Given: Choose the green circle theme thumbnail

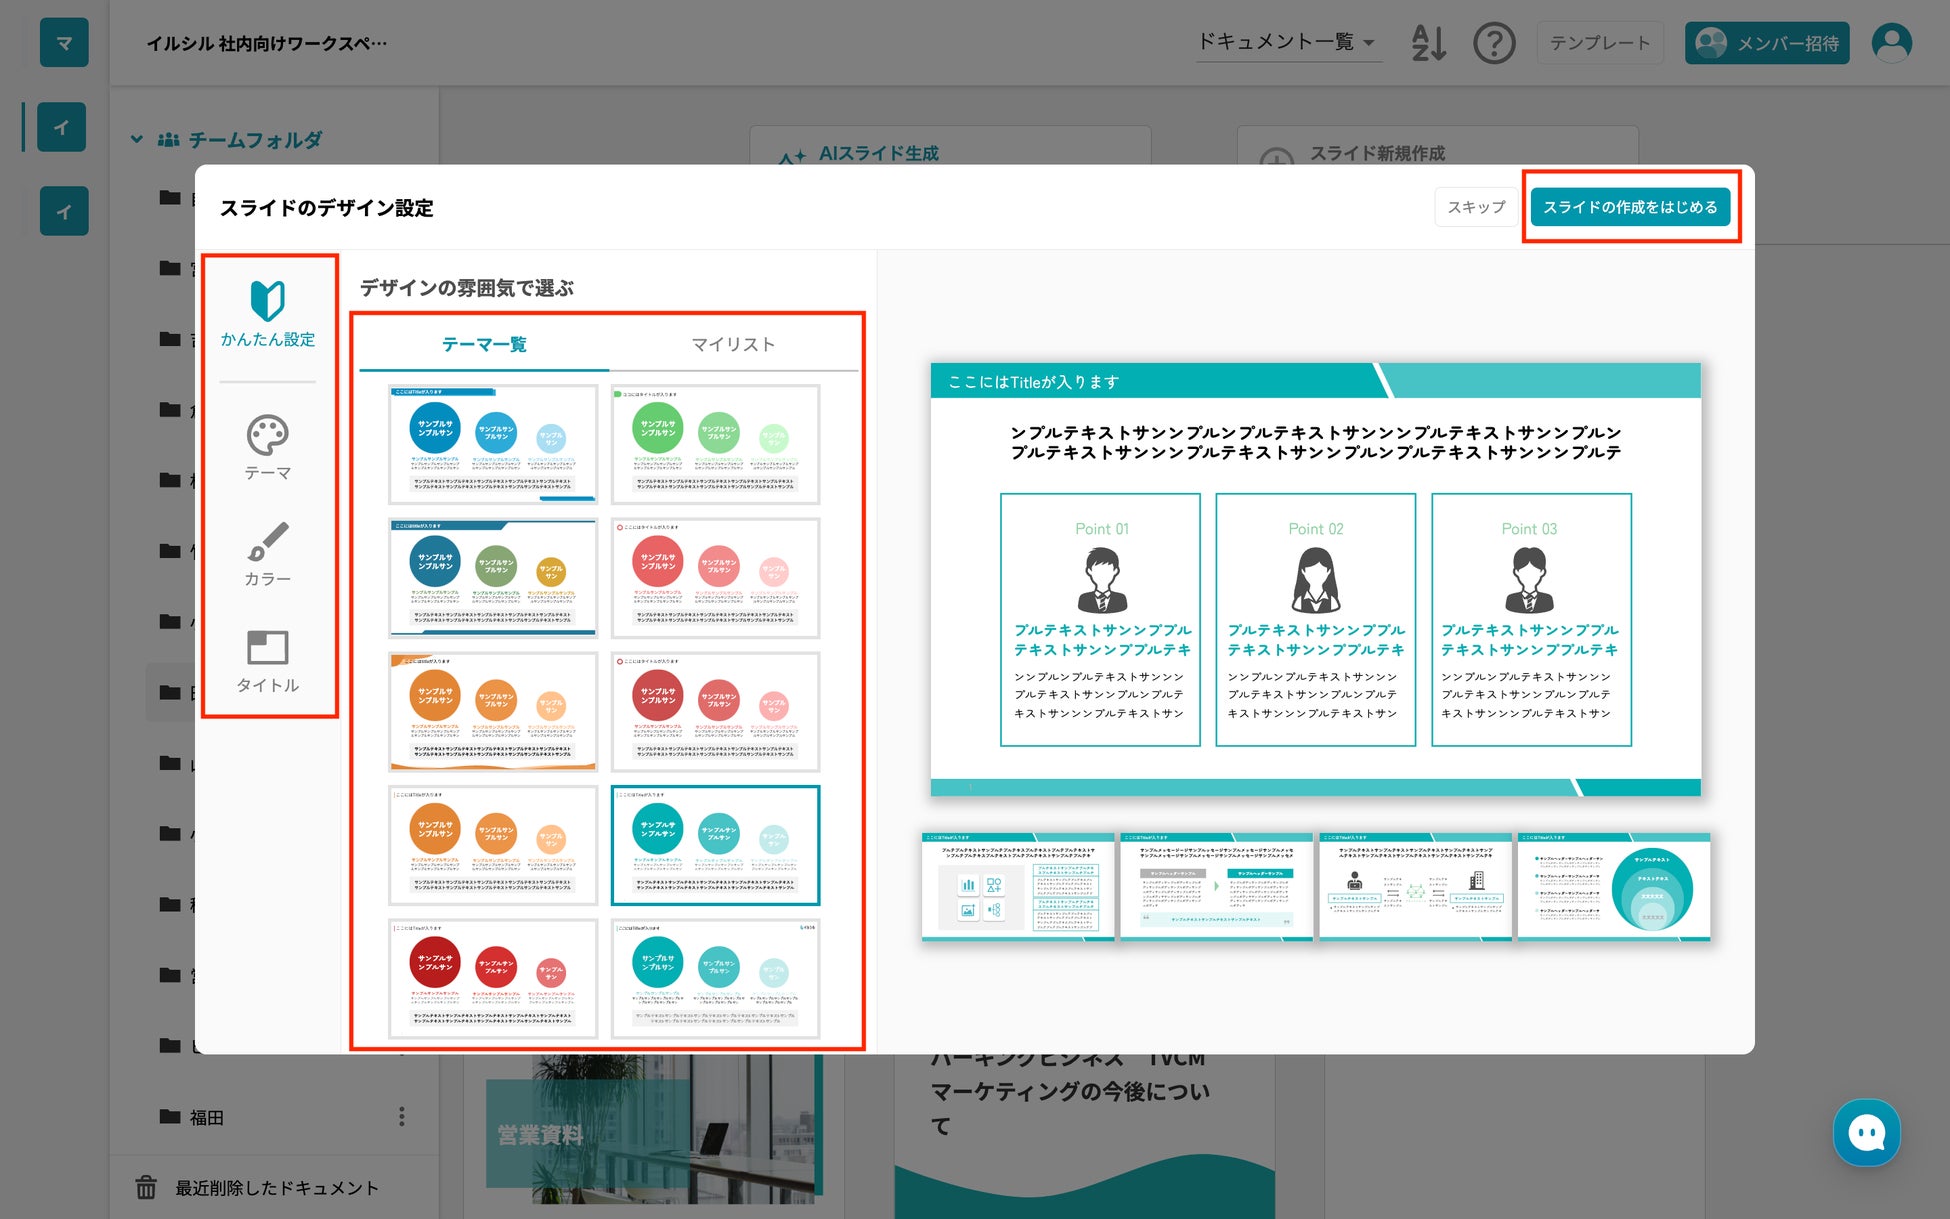Looking at the screenshot, I should 715,444.
